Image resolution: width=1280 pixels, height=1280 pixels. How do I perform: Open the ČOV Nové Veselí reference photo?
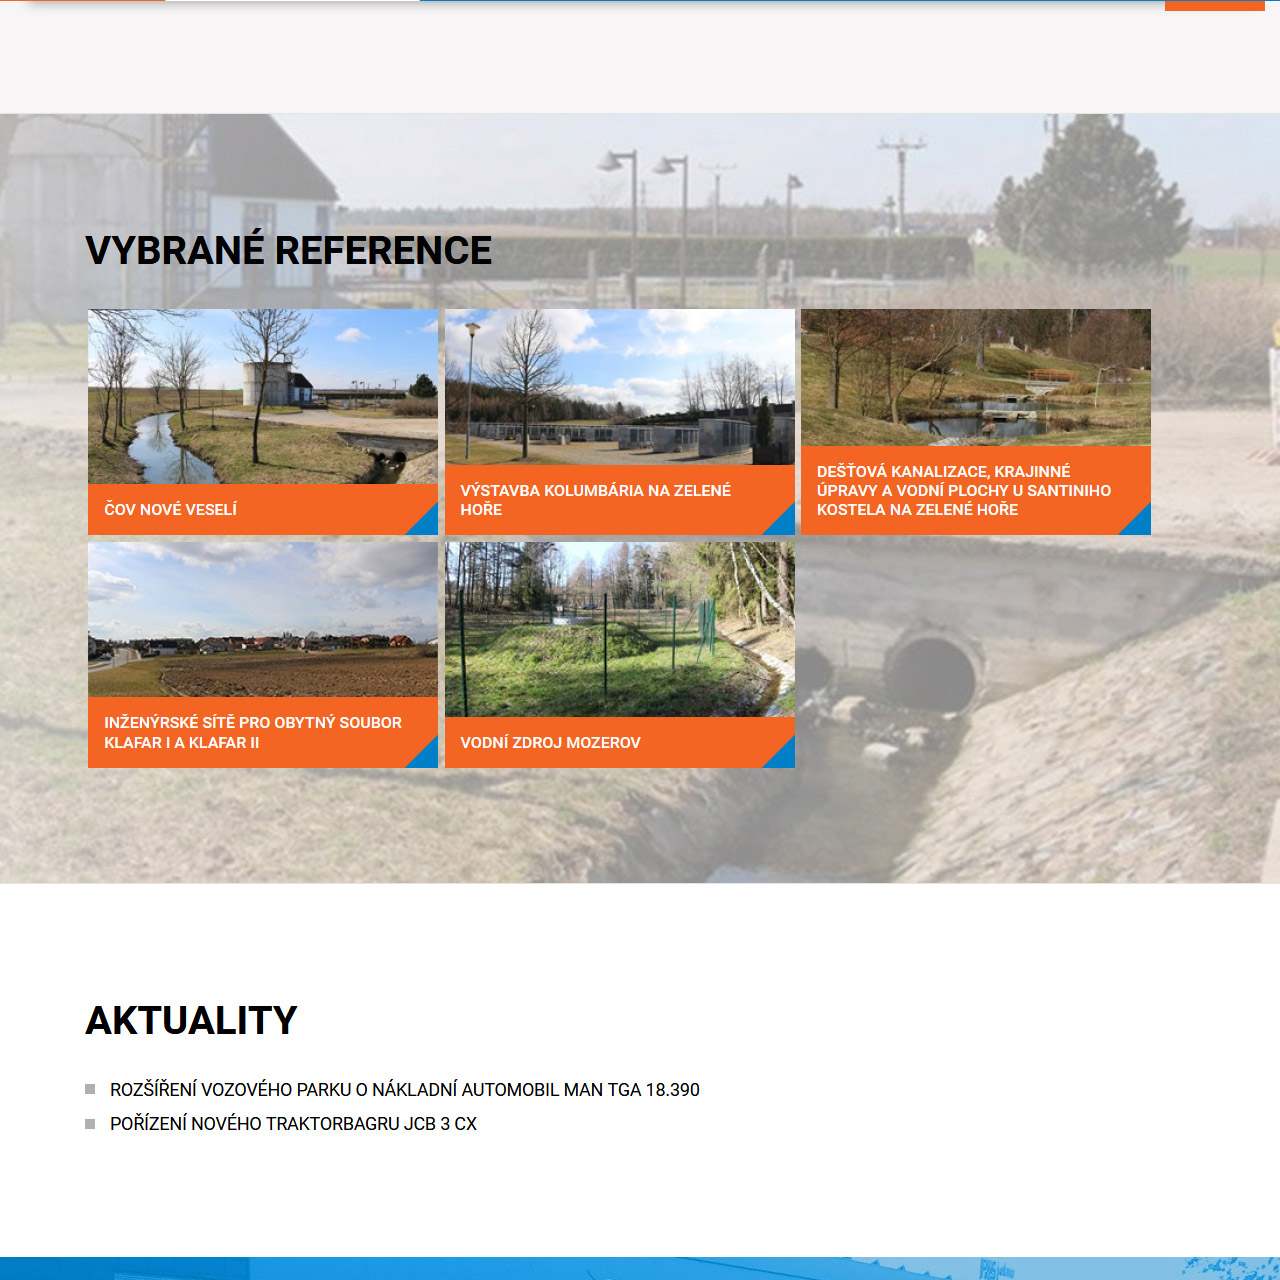point(263,397)
